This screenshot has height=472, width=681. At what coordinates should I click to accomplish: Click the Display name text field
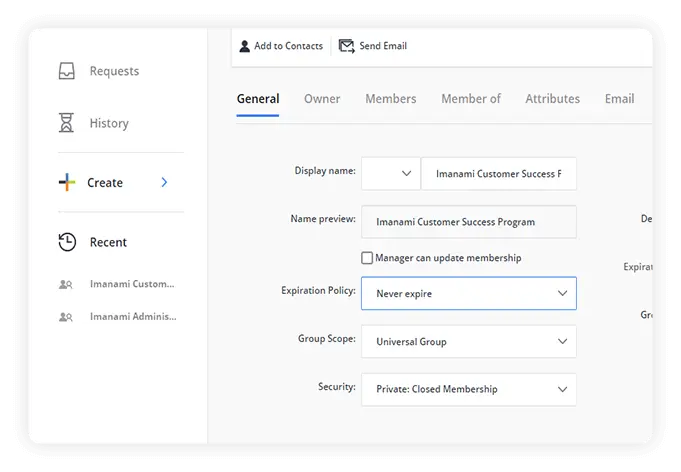pyautogui.click(x=498, y=174)
